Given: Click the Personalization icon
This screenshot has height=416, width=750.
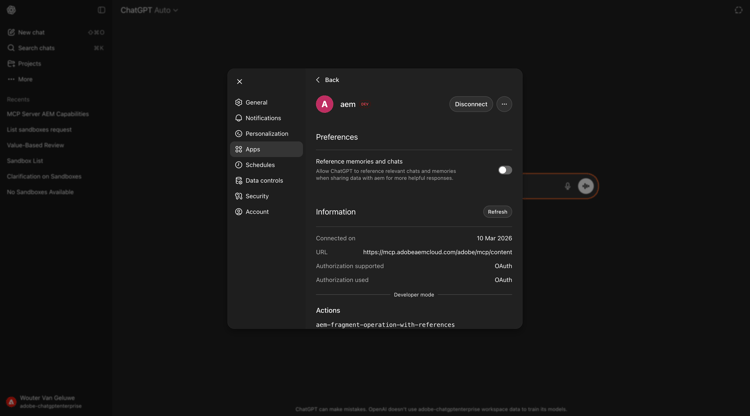Looking at the screenshot, I should point(239,134).
